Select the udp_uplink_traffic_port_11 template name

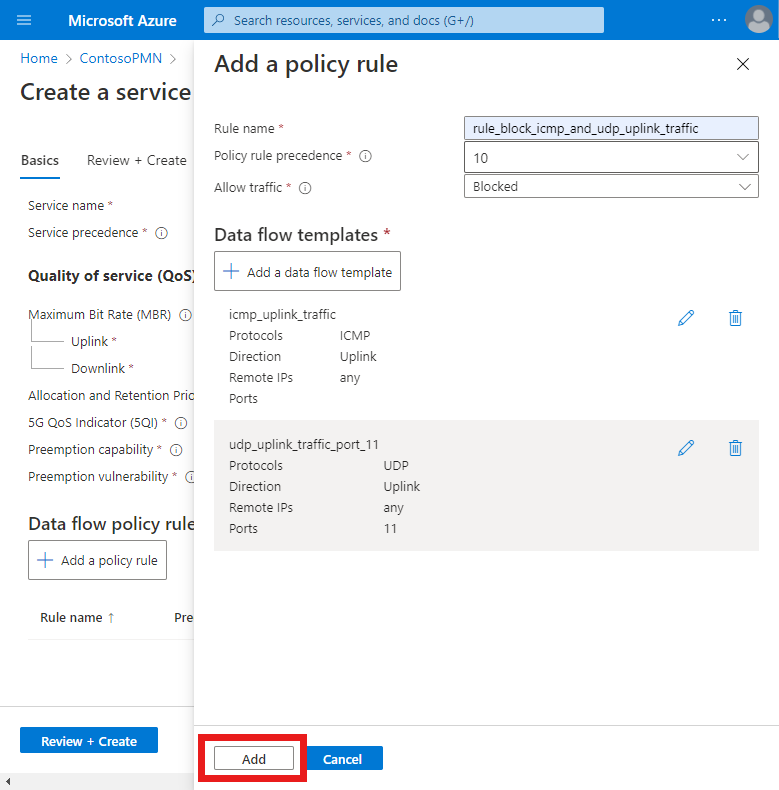[304, 444]
